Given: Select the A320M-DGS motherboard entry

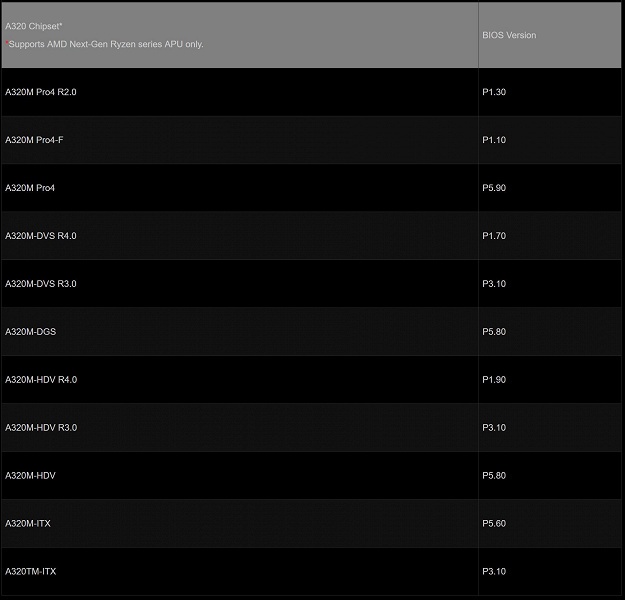Looking at the screenshot, I should coord(31,332).
